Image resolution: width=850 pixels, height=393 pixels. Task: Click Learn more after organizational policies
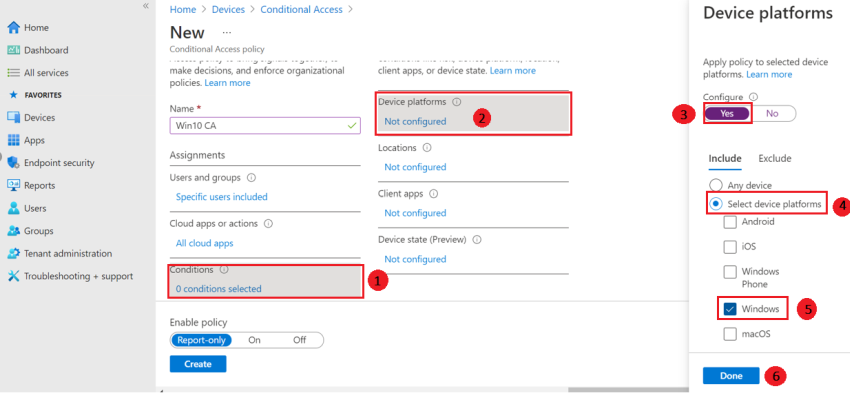pyautogui.click(x=227, y=83)
